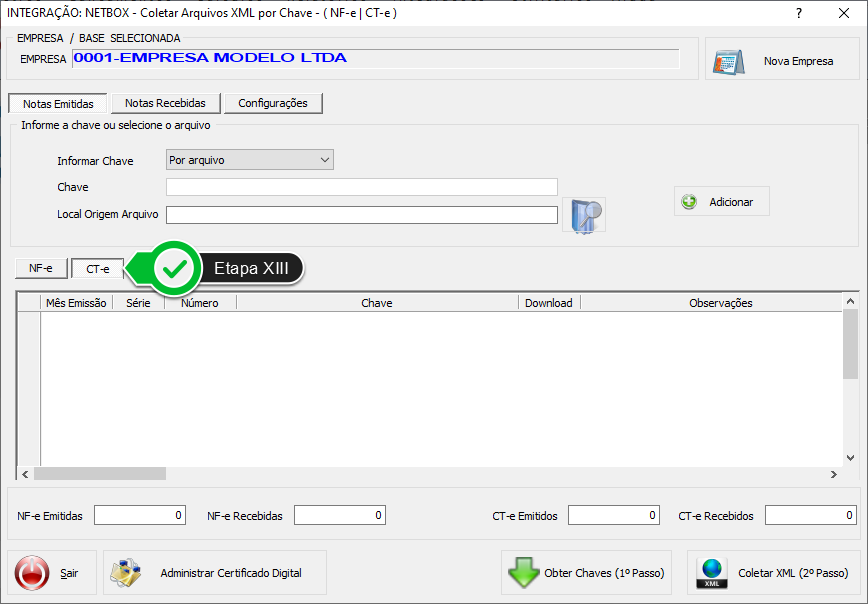Click the CT-e Emitidos count field
Image resolution: width=868 pixels, height=604 pixels.
tap(614, 515)
